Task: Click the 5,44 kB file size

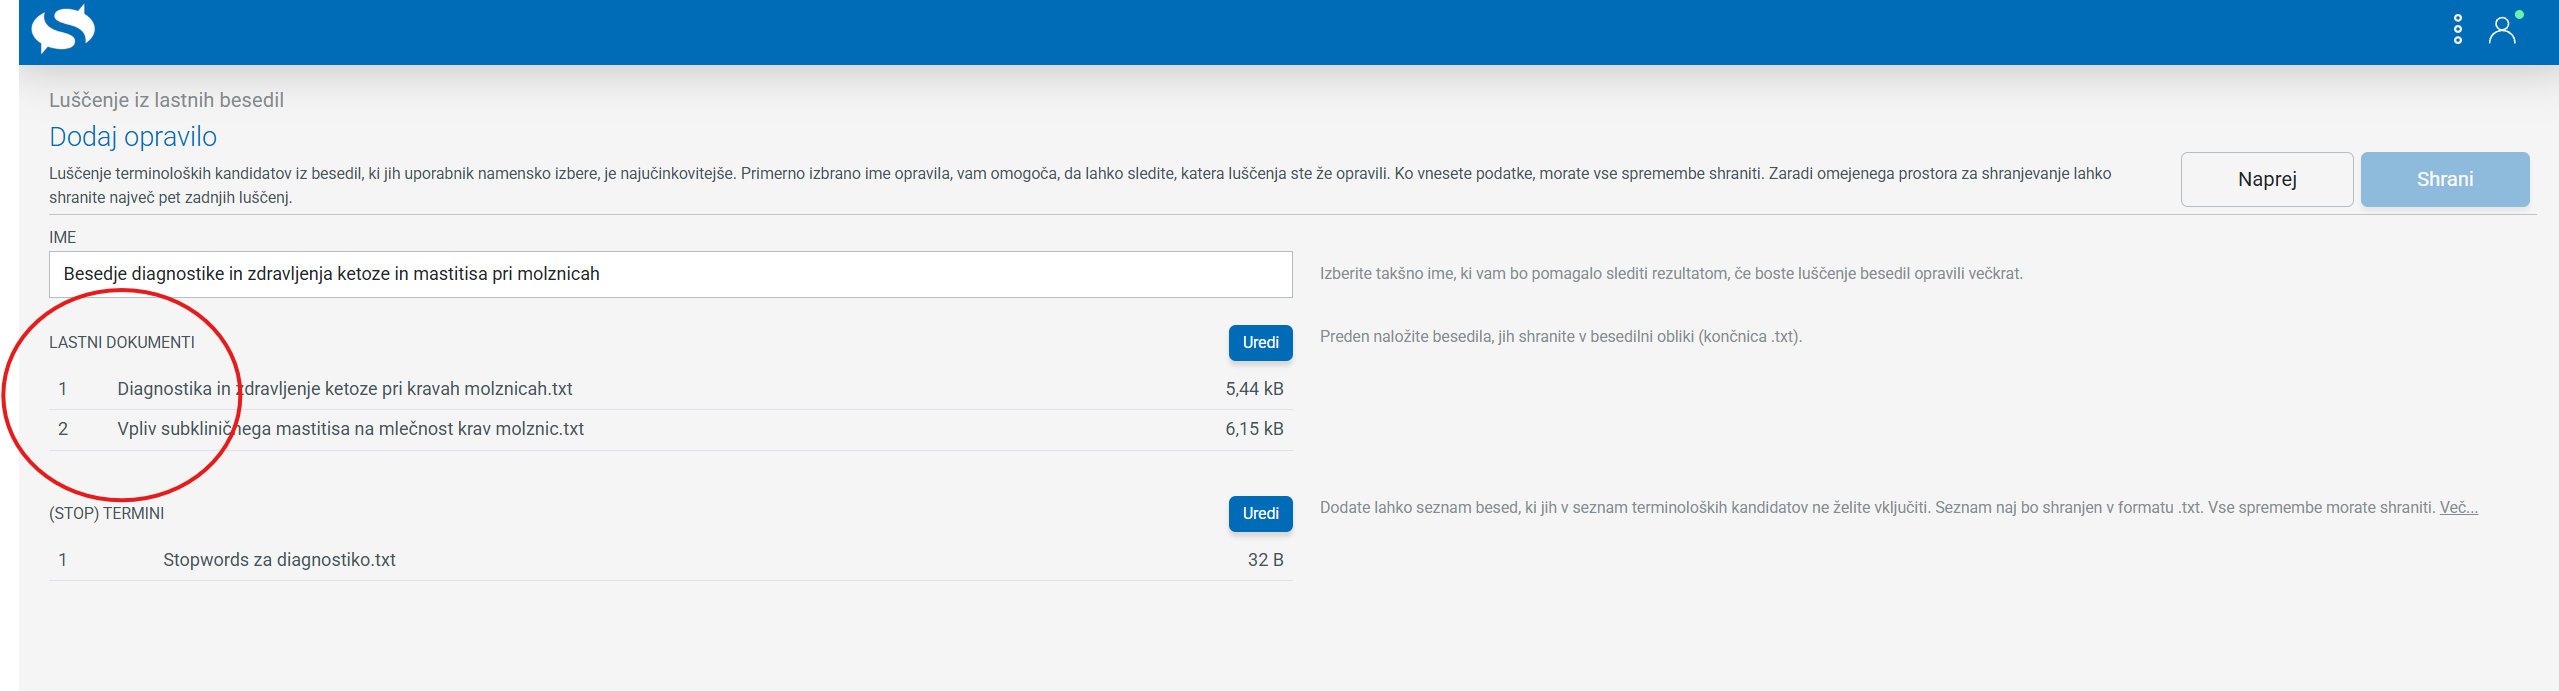Action: [1254, 389]
